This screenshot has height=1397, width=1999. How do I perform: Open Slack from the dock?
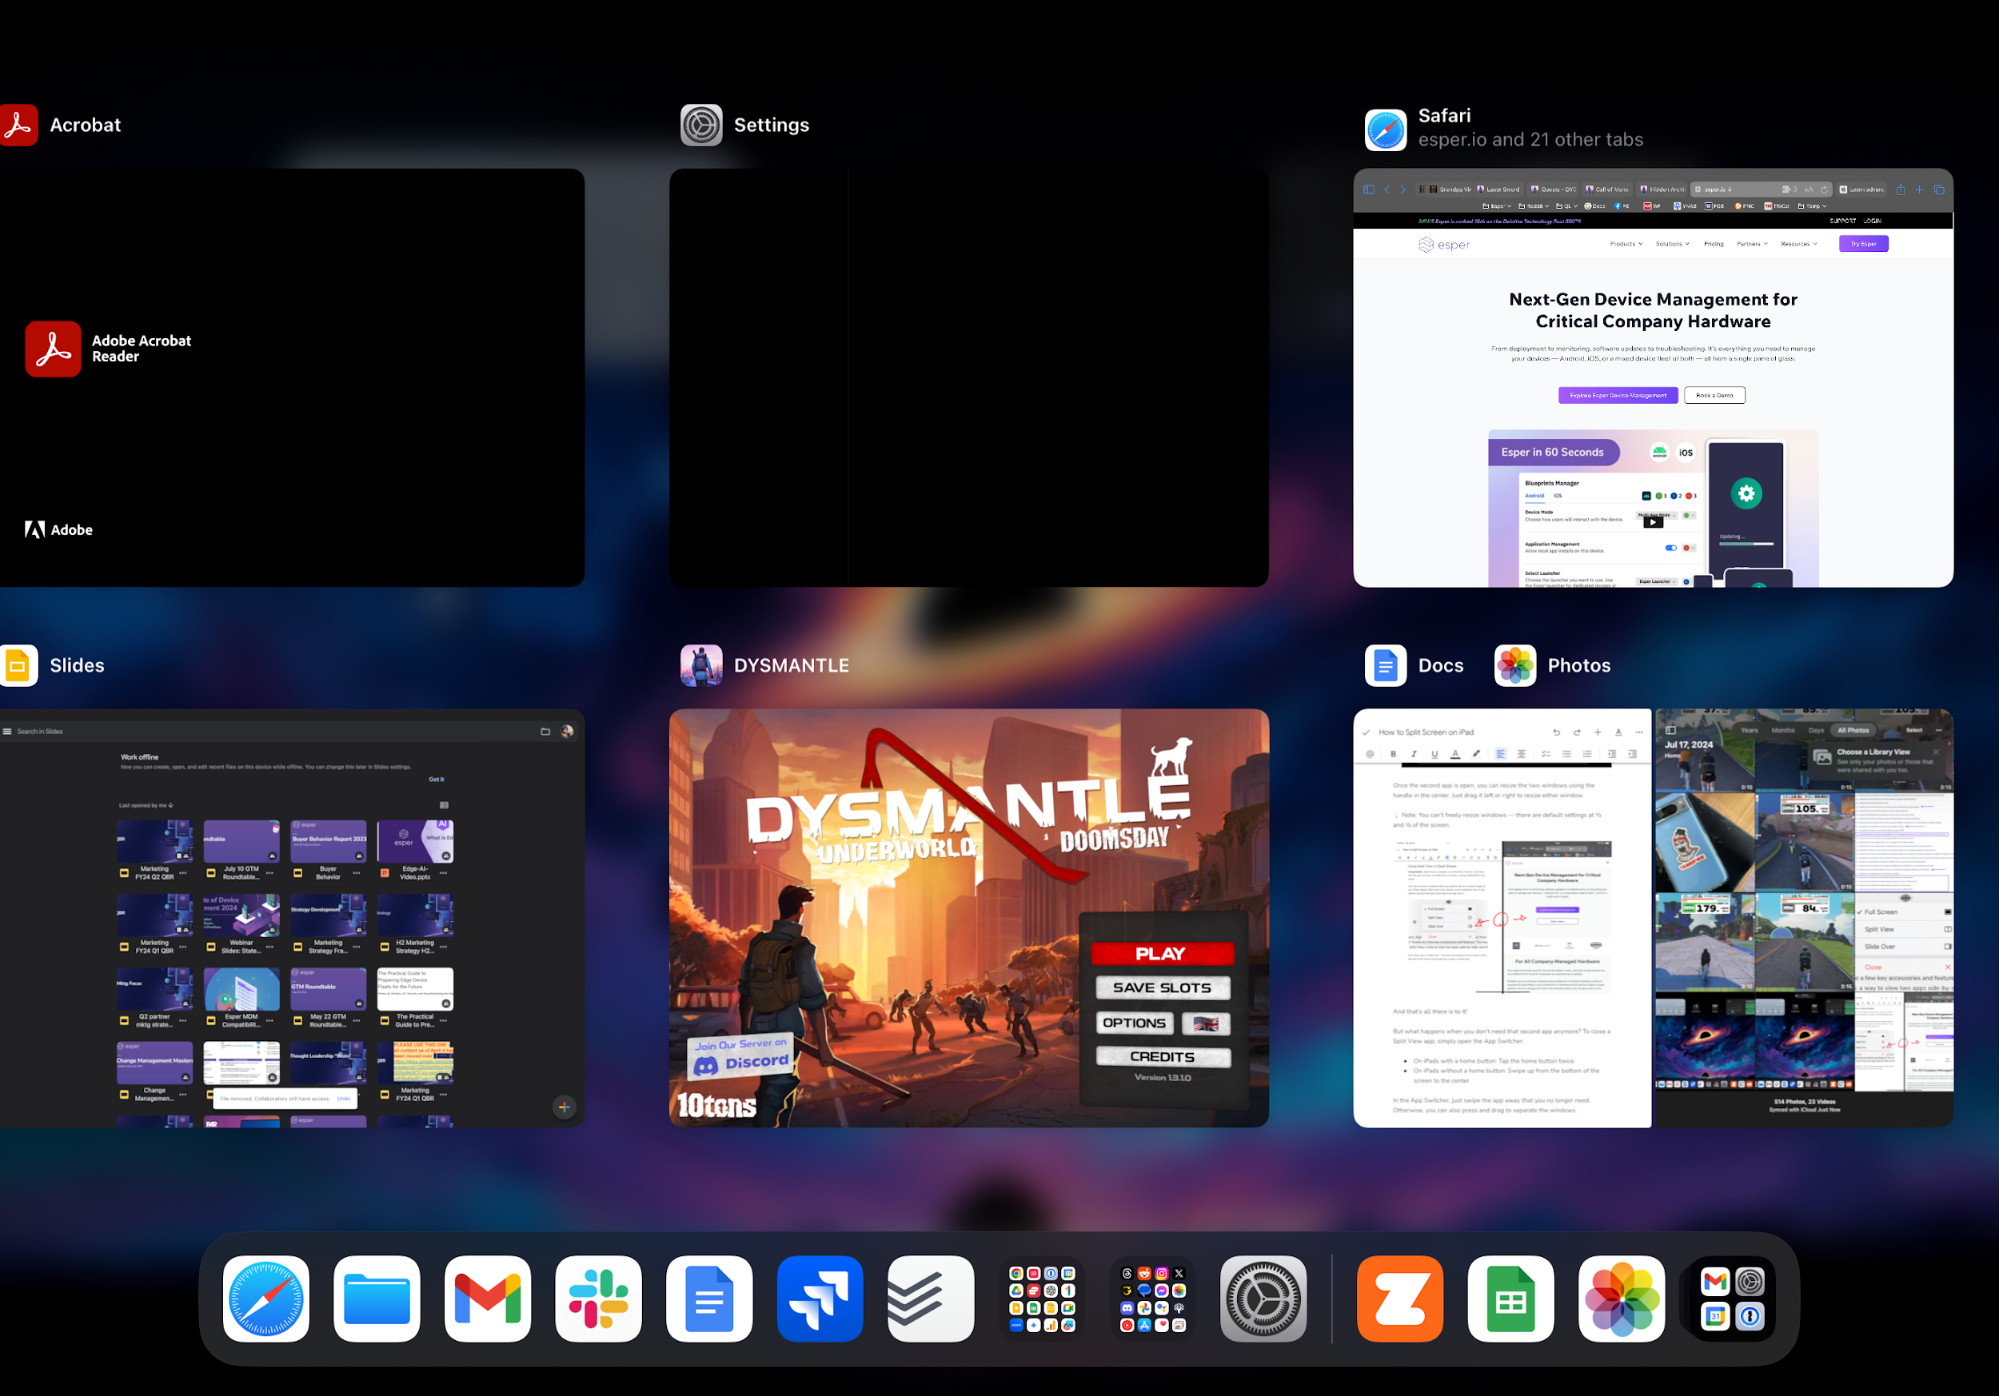pos(598,1298)
